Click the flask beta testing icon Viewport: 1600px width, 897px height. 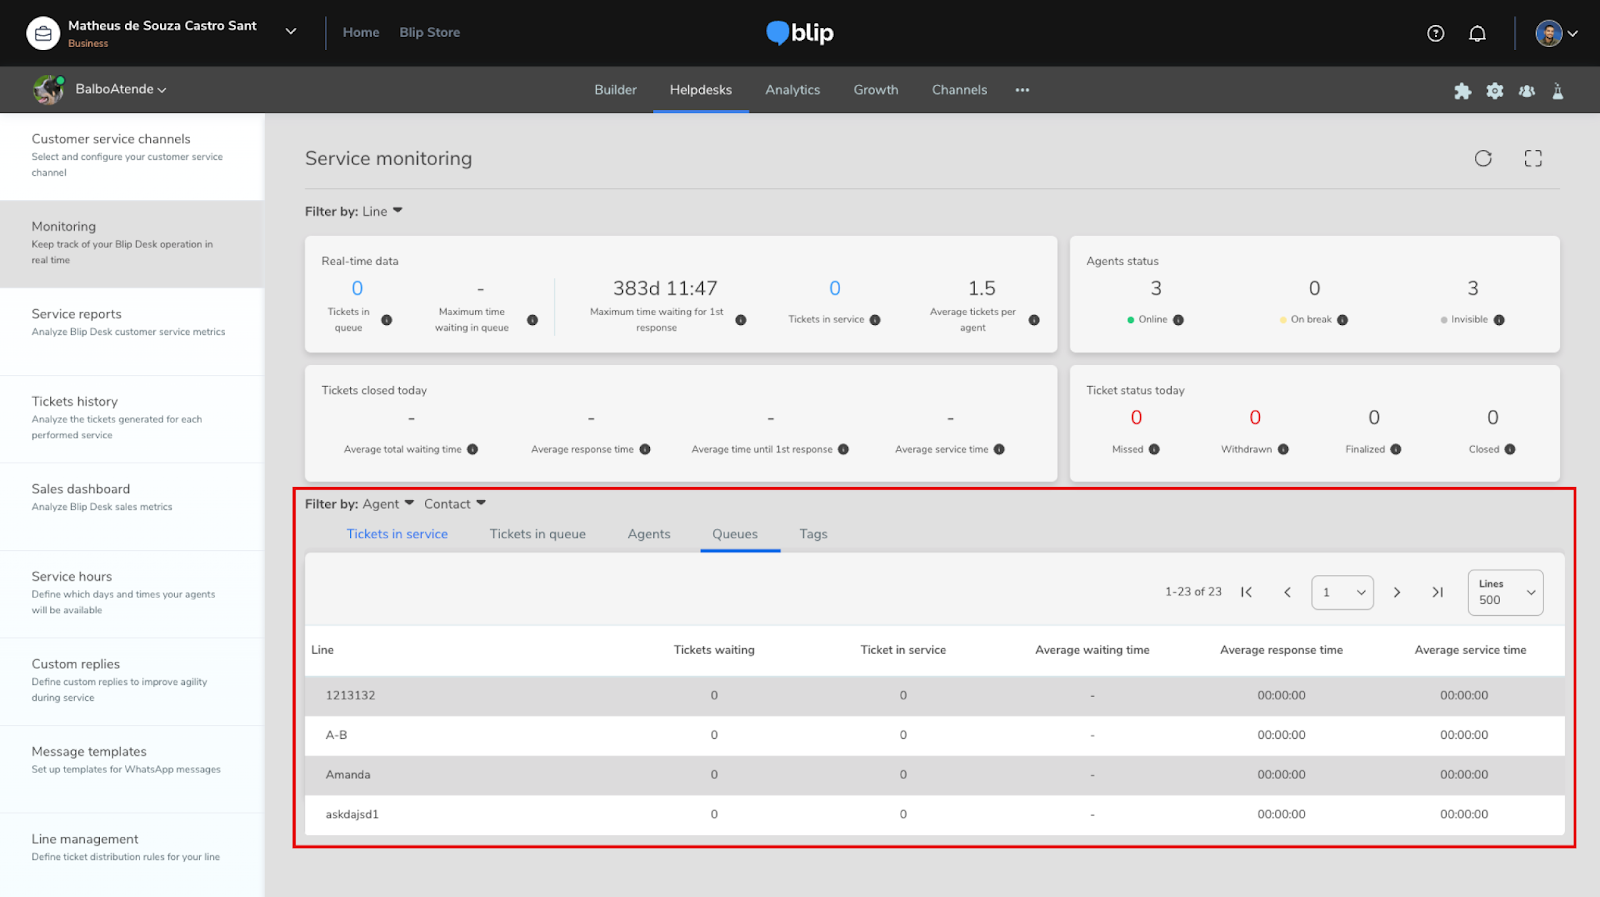(x=1558, y=91)
